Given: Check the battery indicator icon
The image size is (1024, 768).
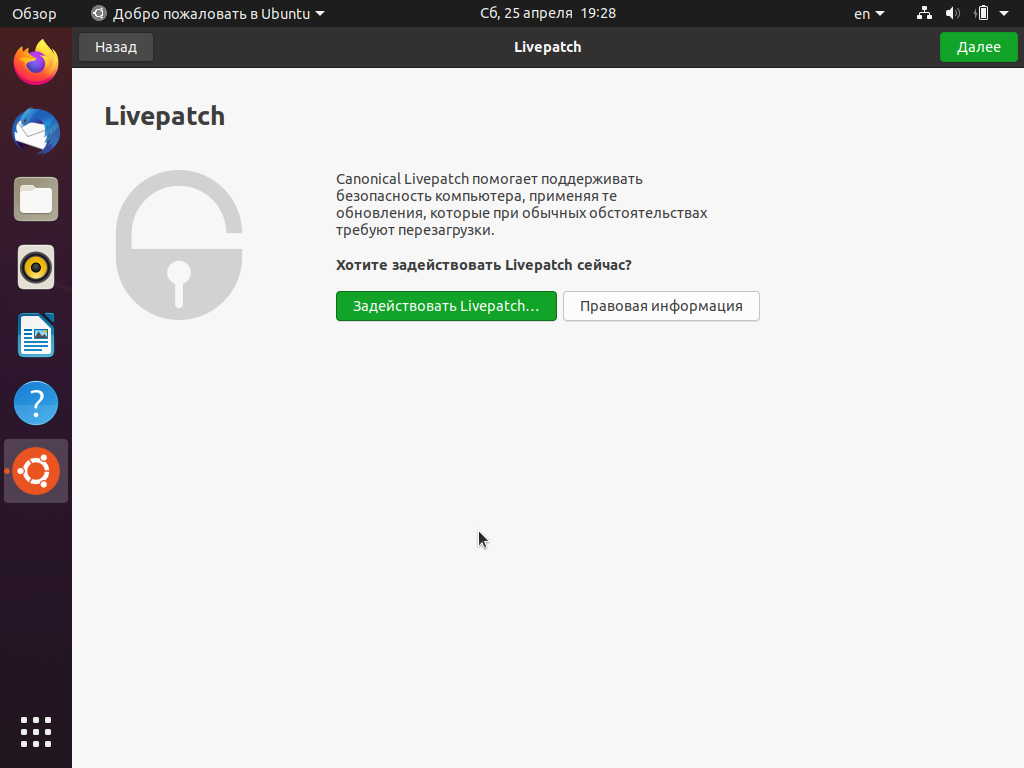Looking at the screenshot, I should coord(982,13).
